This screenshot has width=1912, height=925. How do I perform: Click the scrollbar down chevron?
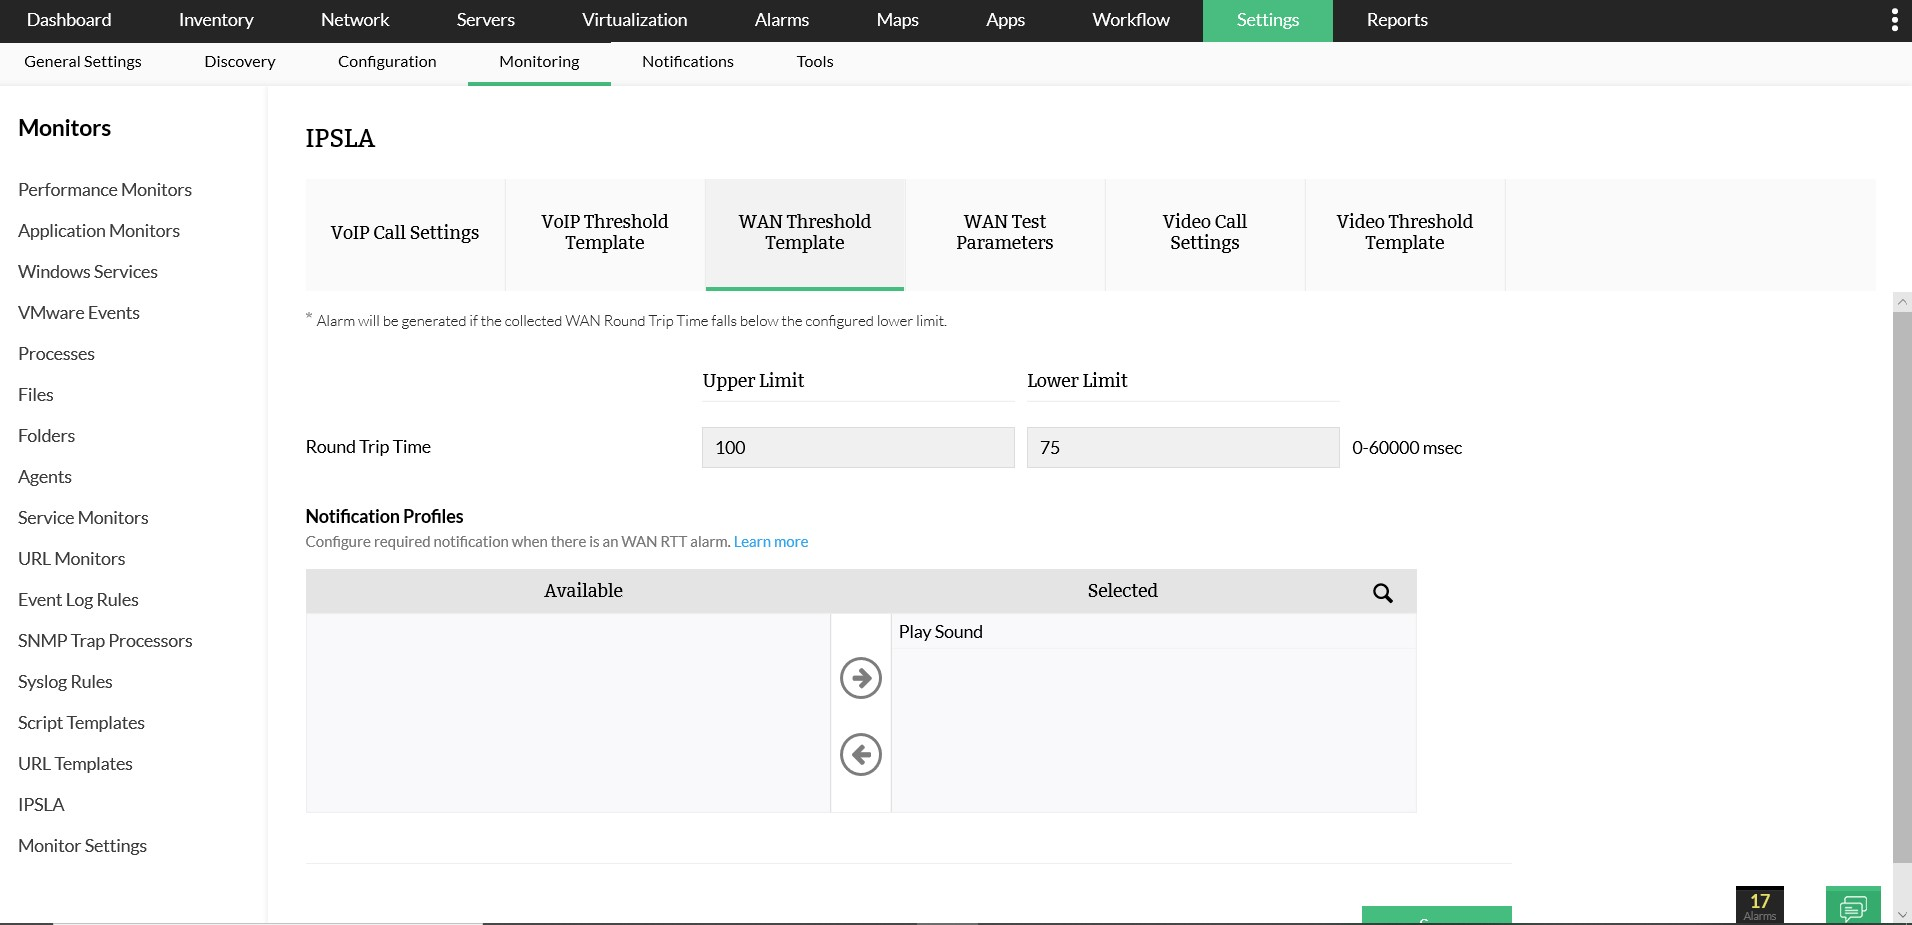(x=1901, y=913)
